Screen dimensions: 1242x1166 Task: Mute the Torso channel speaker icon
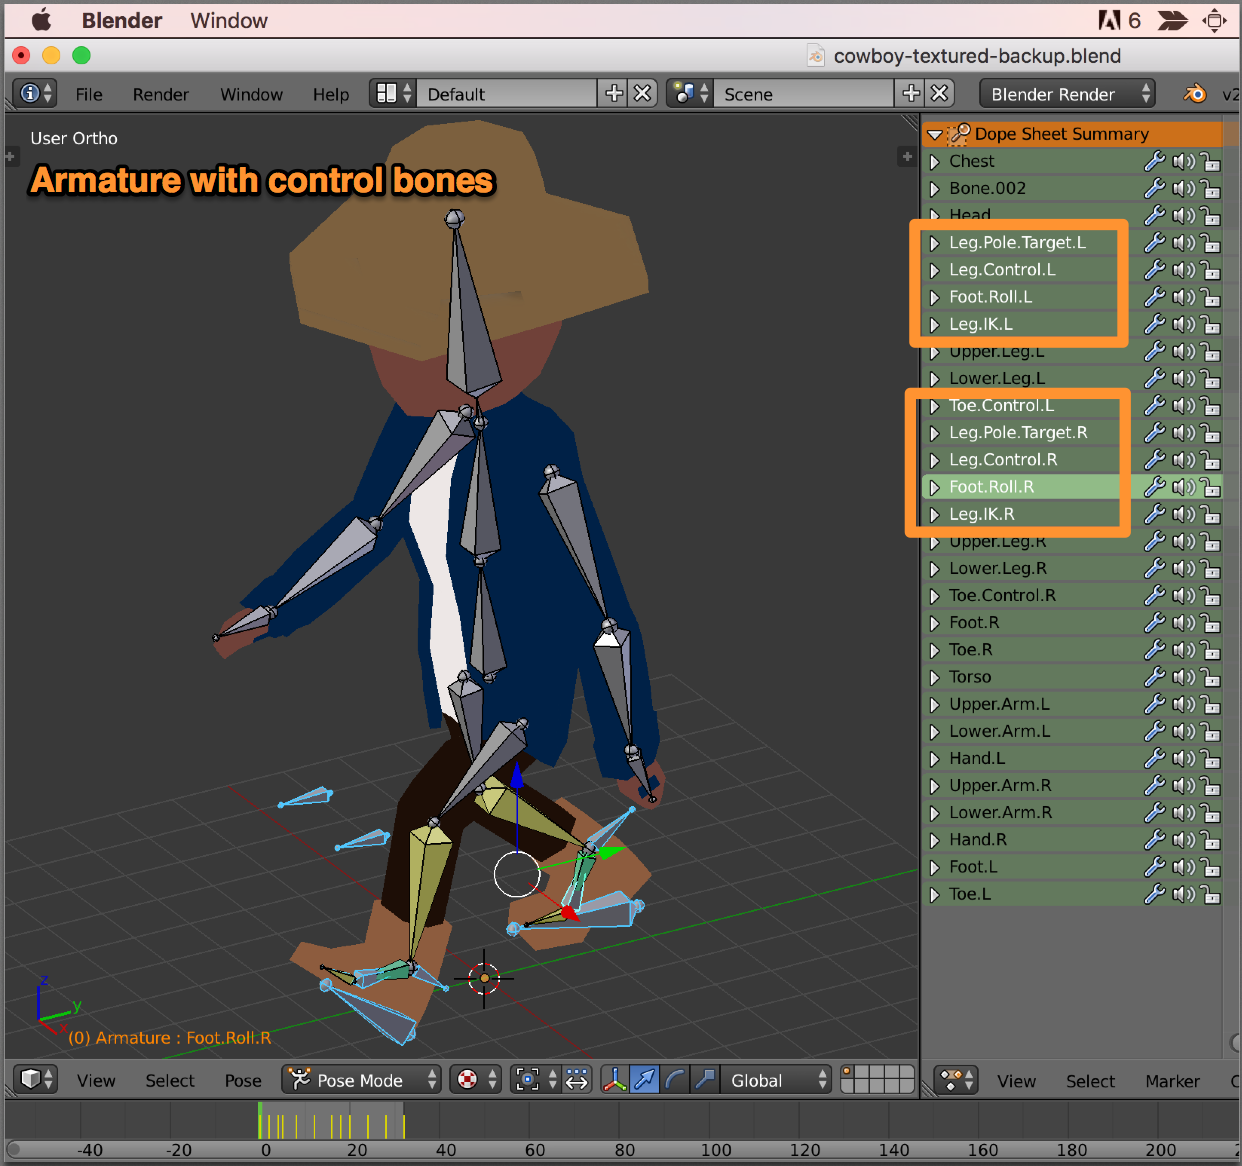[x=1183, y=677]
